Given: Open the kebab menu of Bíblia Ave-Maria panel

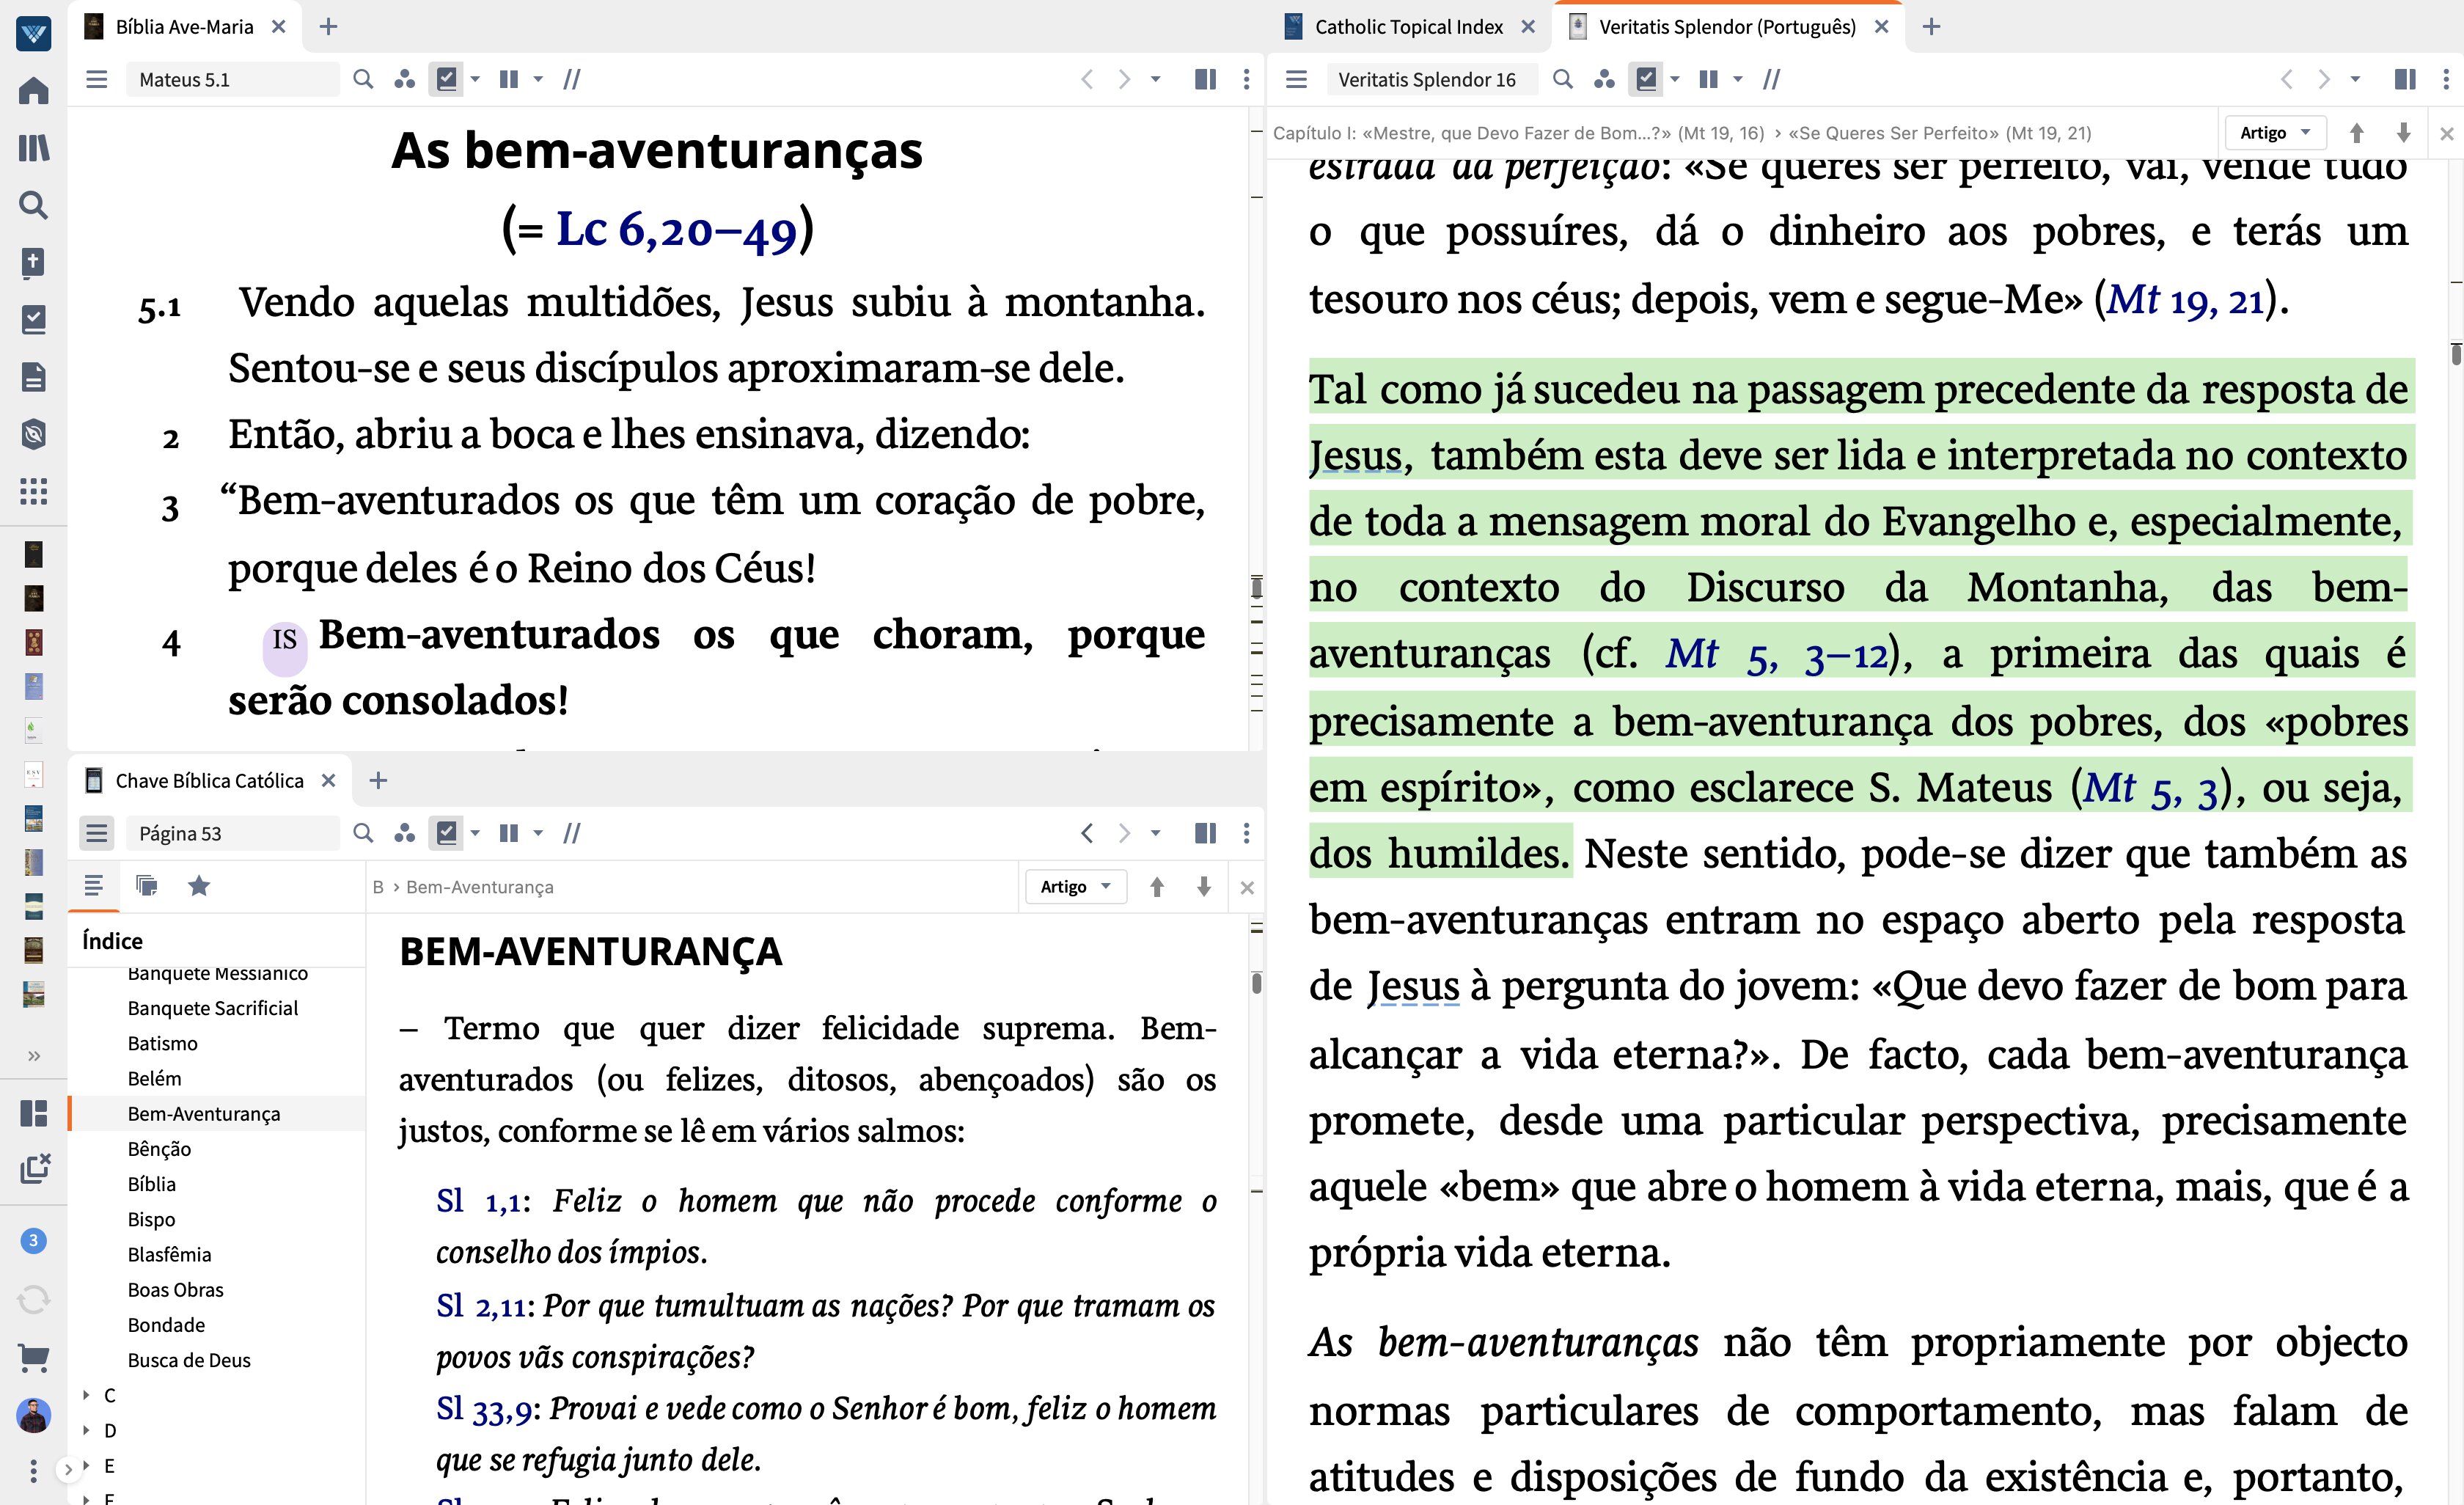Looking at the screenshot, I should [x=1246, y=79].
